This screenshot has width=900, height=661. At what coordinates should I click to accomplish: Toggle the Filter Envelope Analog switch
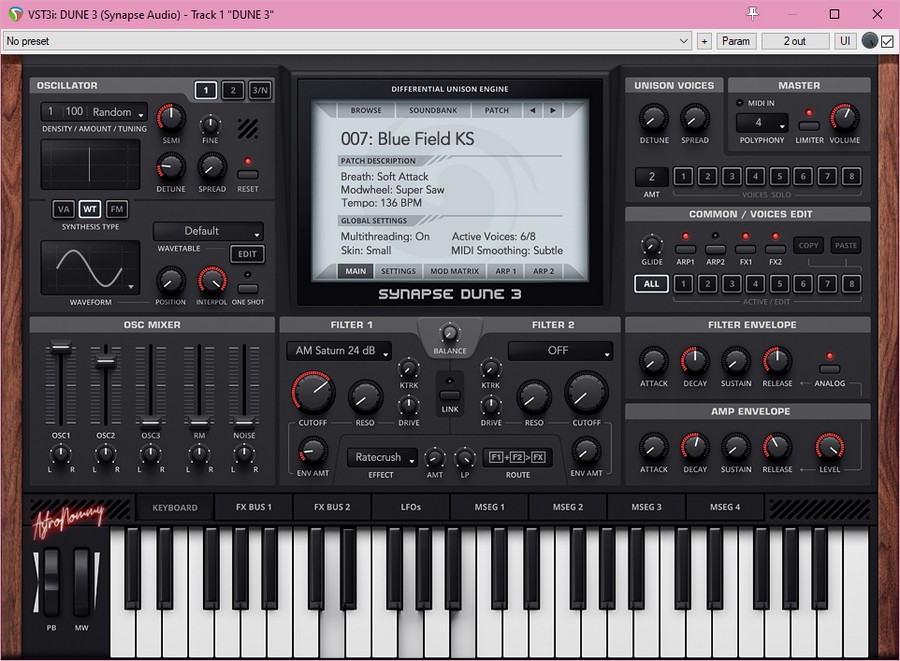coord(829,368)
